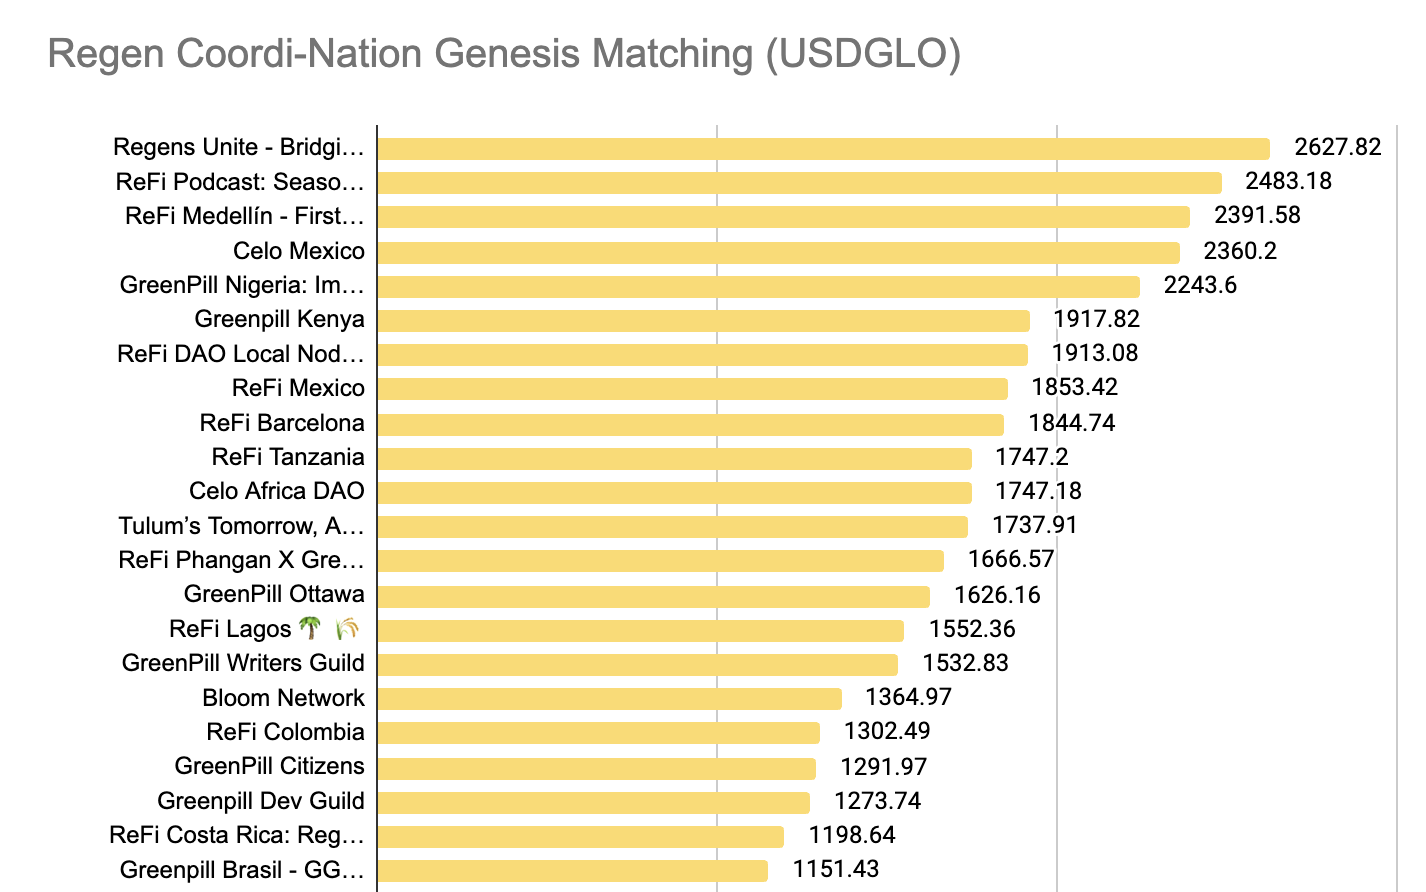The image size is (1426, 892).
Task: Click the Celo Mexico axis label
Action: click(x=299, y=251)
